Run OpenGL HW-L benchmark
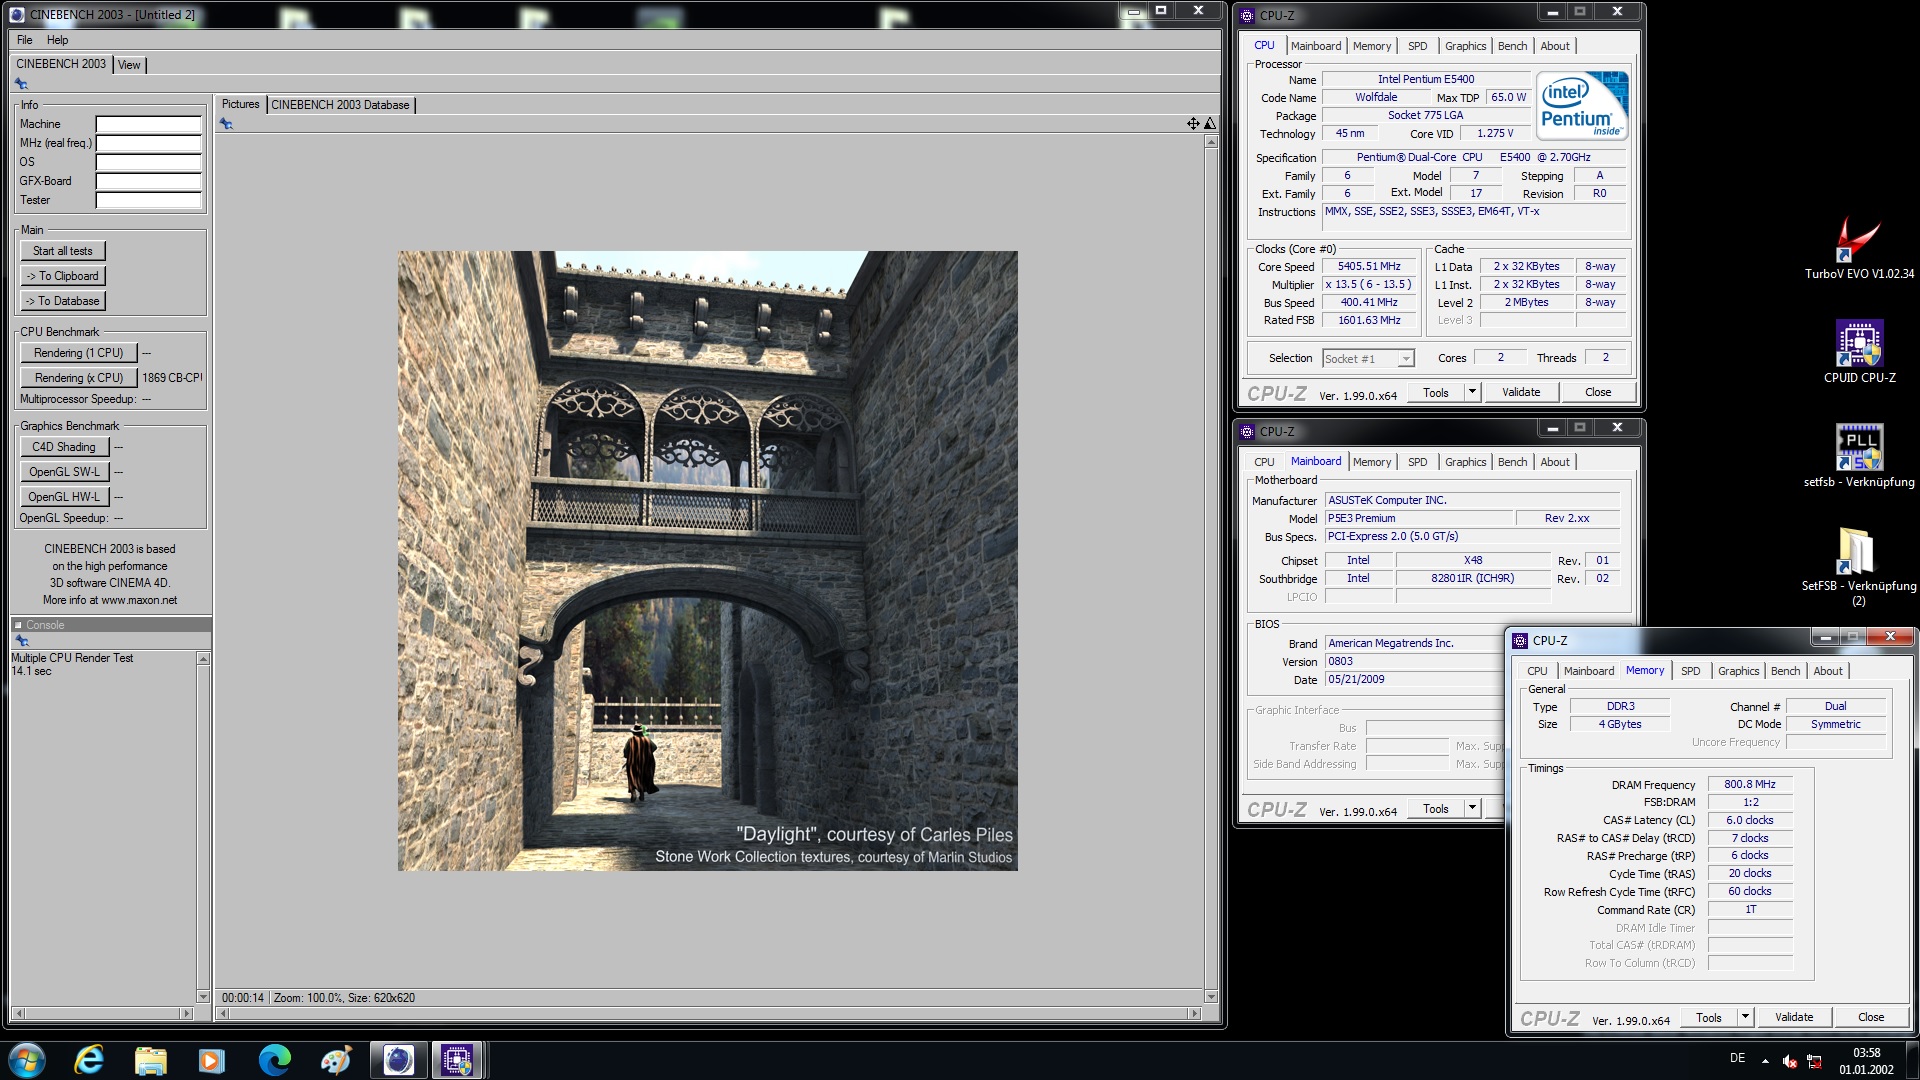Viewport: 1920px width, 1080px height. coord(64,497)
